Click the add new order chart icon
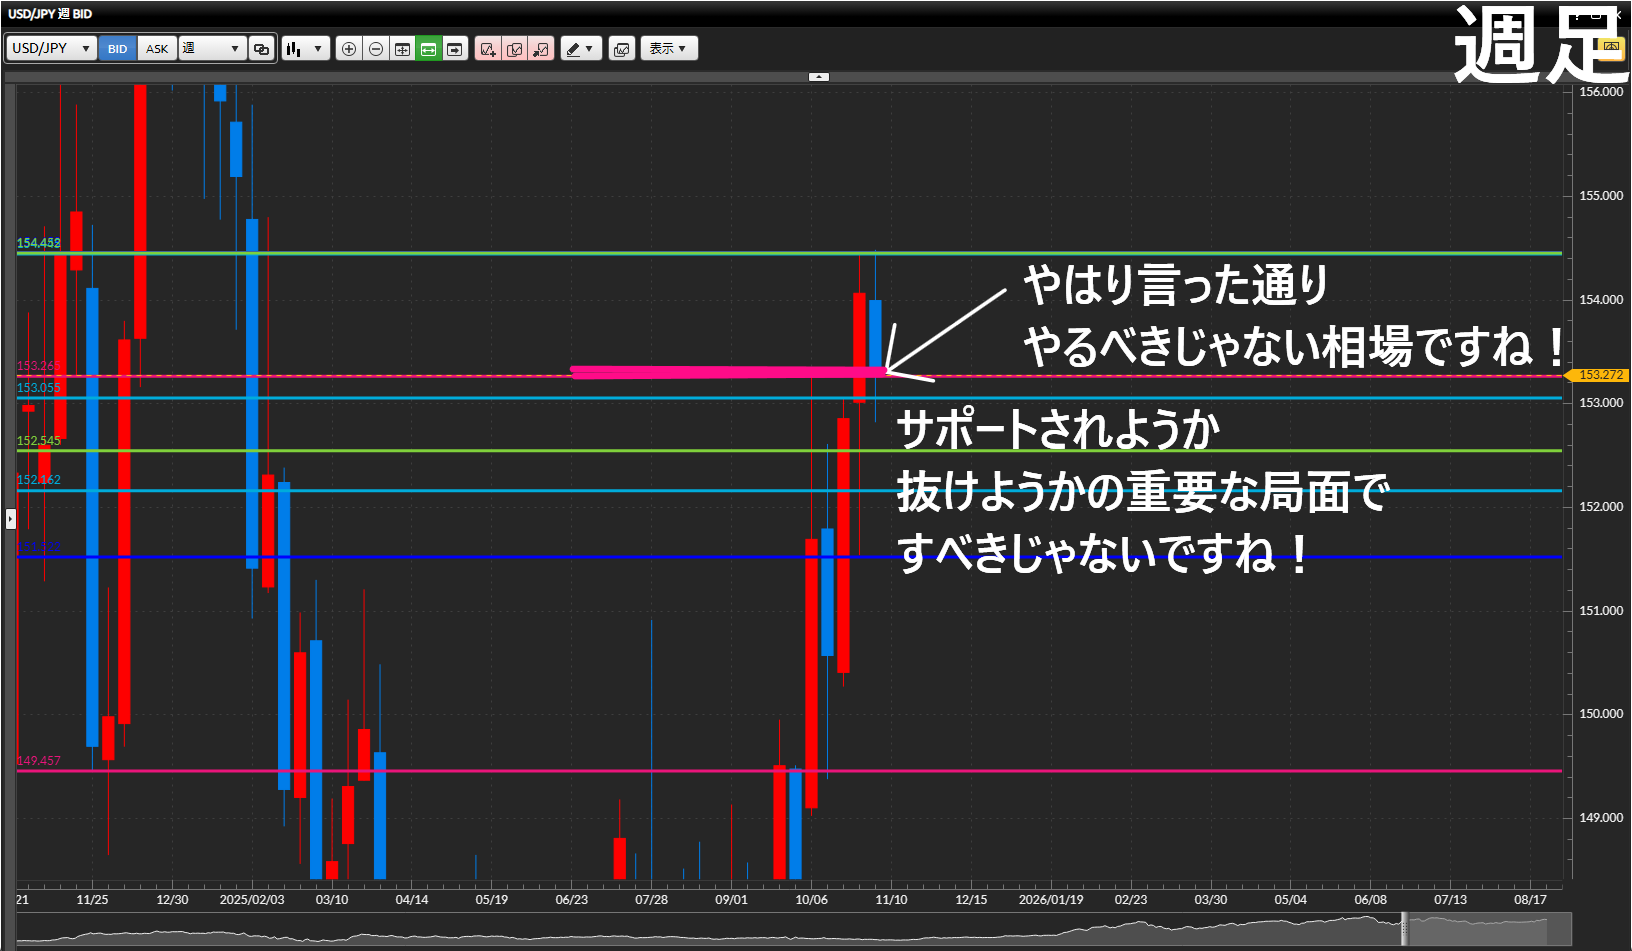This screenshot has width=1632, height=951. click(488, 49)
